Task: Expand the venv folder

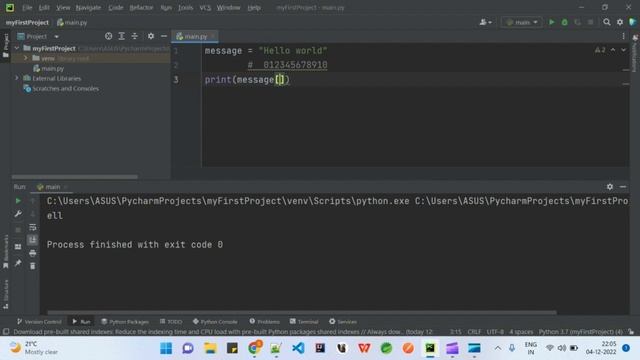Action: tap(26, 58)
